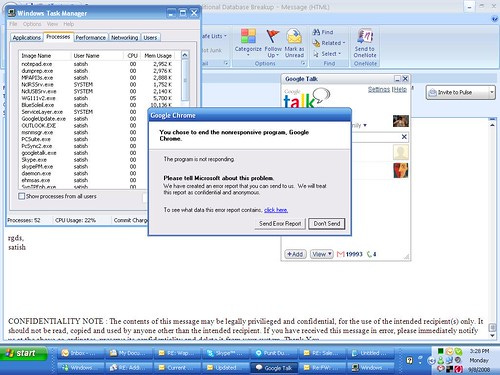Sort by Image Name column header
Image resolution: width=500 pixels, height=375 pixels.
point(45,56)
